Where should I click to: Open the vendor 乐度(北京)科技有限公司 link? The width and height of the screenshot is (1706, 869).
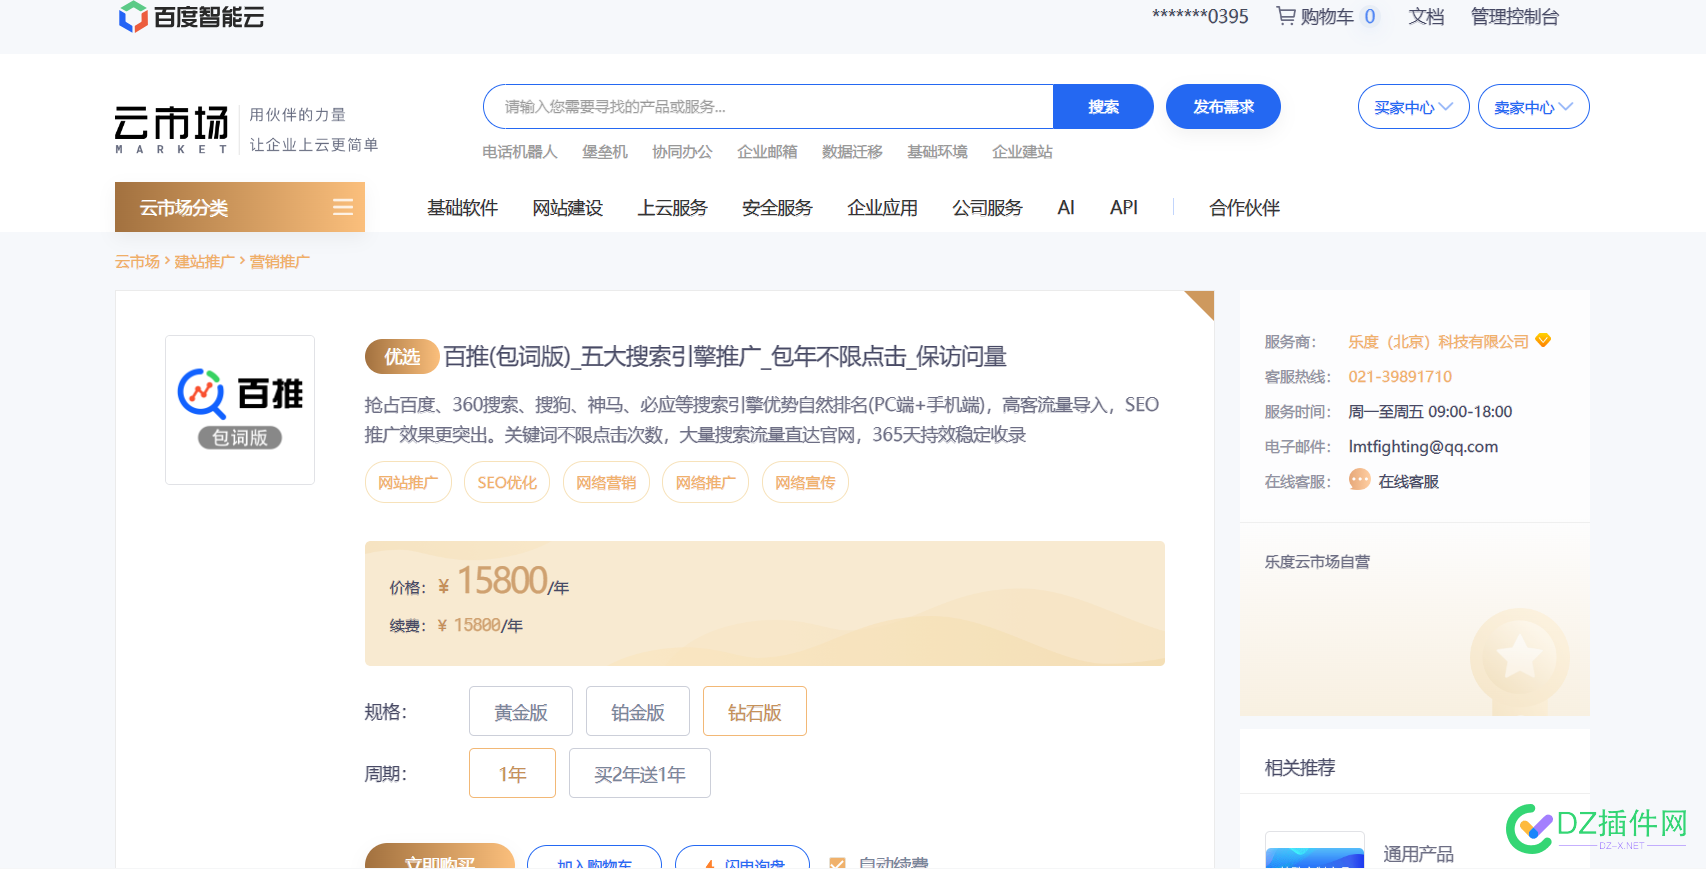pyautogui.click(x=1438, y=341)
